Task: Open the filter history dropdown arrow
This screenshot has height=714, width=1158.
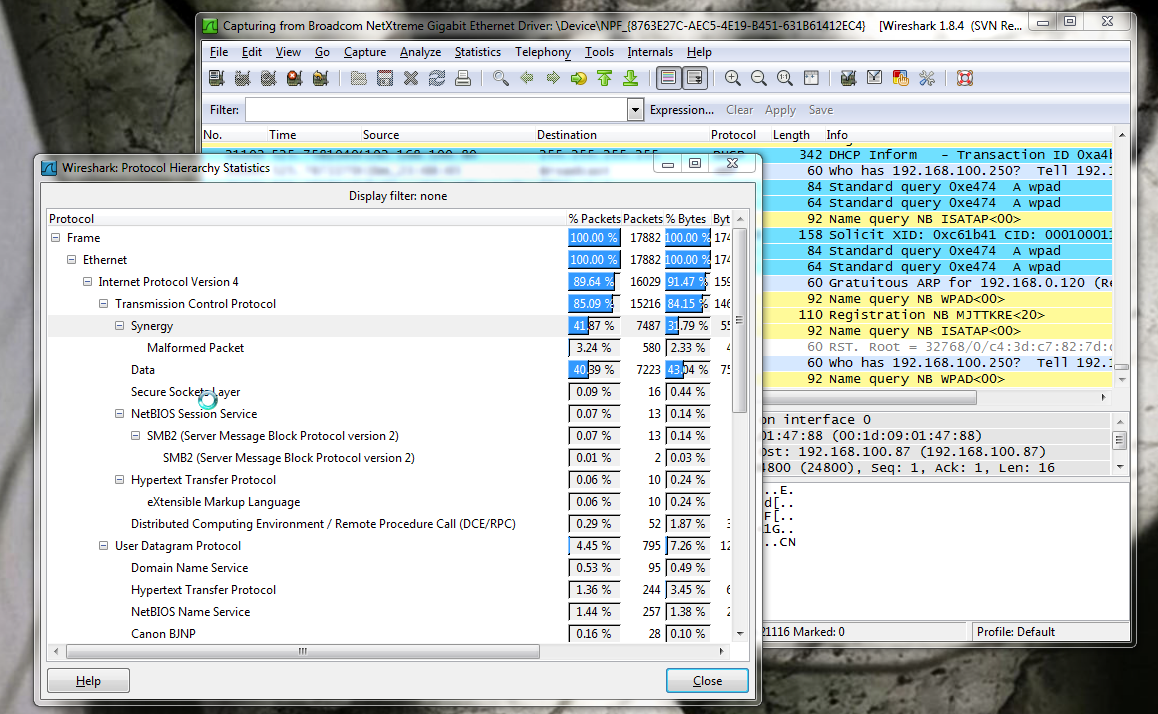Action: click(x=635, y=110)
